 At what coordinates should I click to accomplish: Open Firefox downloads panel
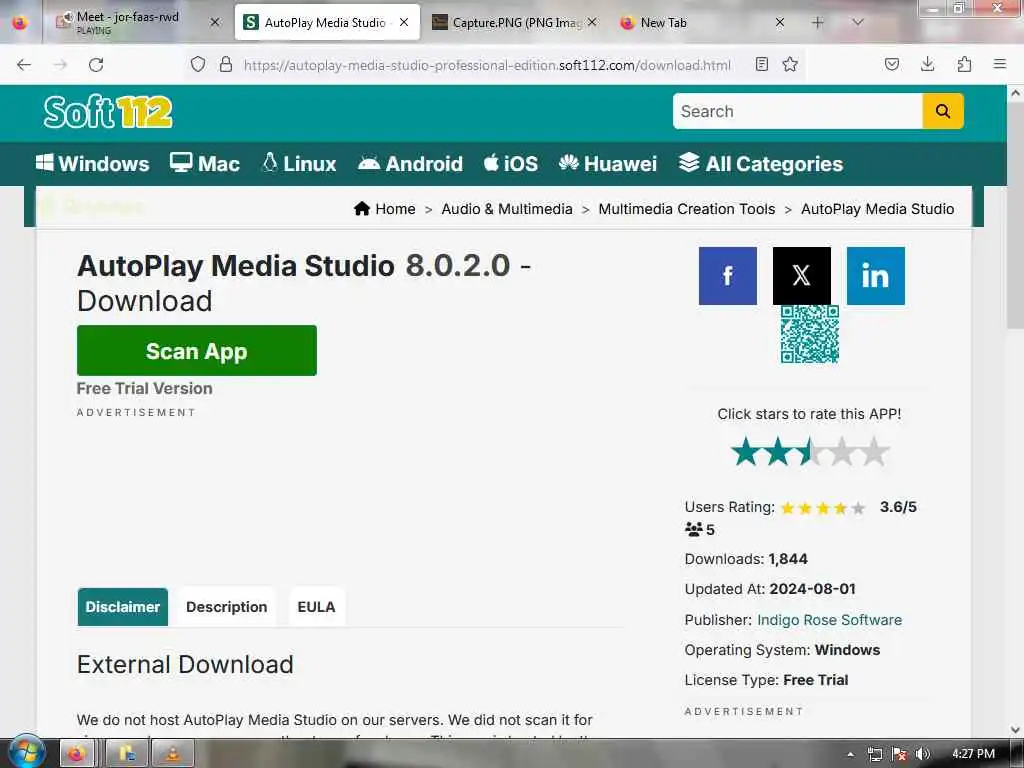927,64
